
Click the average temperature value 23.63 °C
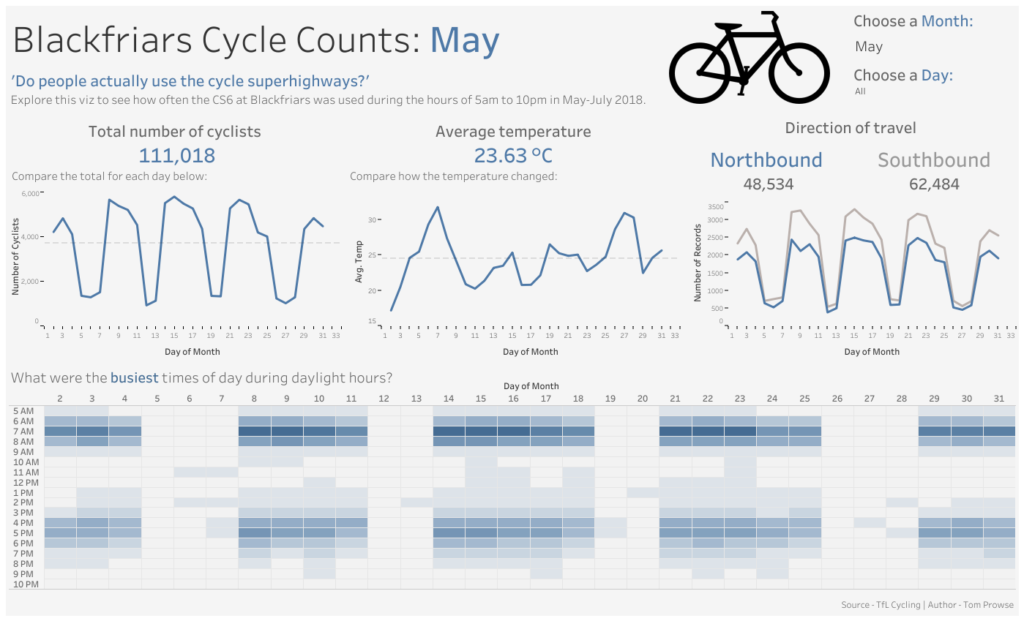point(513,155)
